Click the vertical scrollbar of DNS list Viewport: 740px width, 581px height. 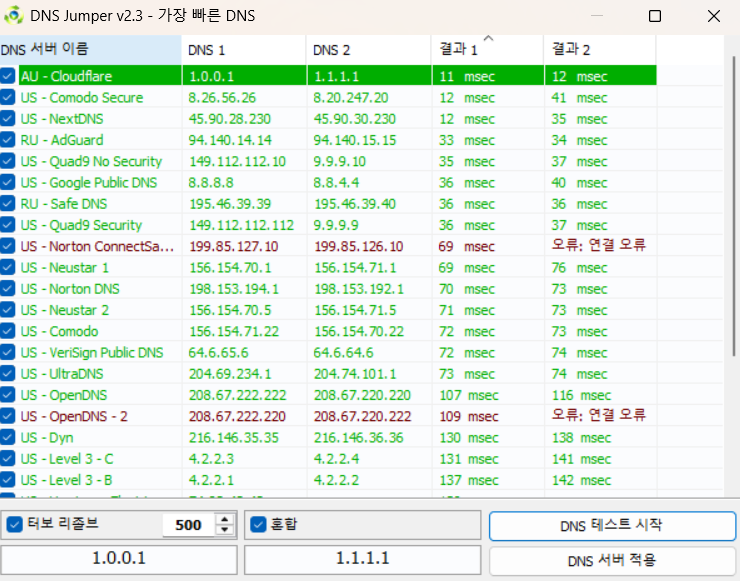tap(734, 206)
